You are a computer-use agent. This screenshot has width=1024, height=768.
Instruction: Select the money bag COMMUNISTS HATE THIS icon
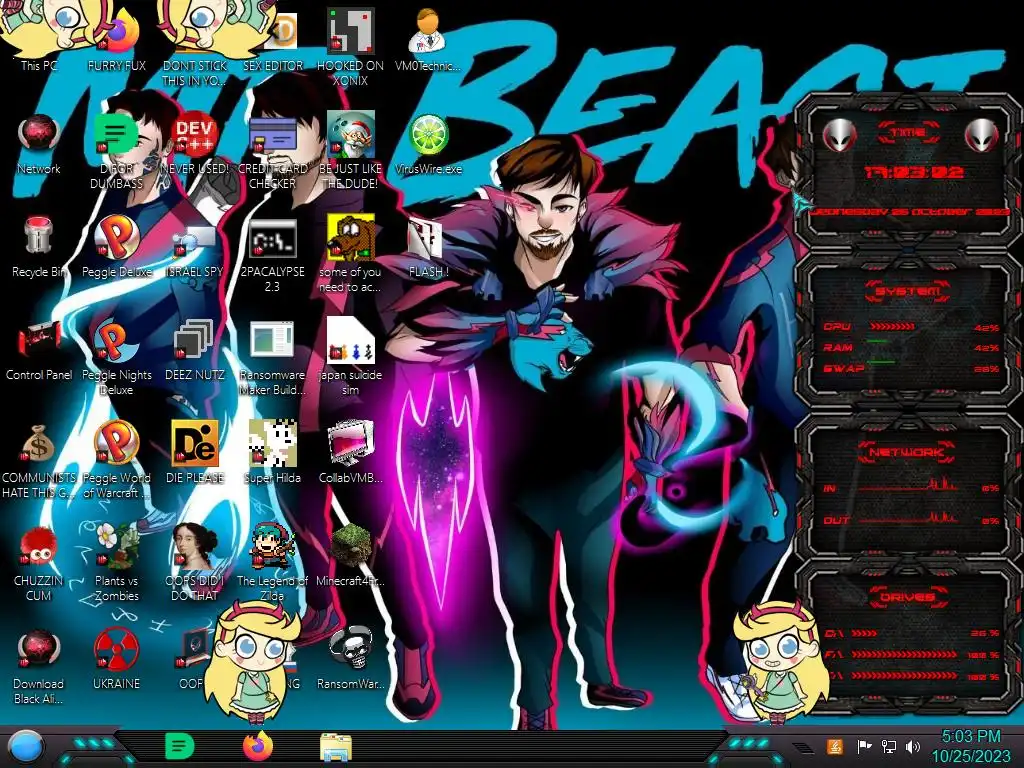click(x=39, y=460)
